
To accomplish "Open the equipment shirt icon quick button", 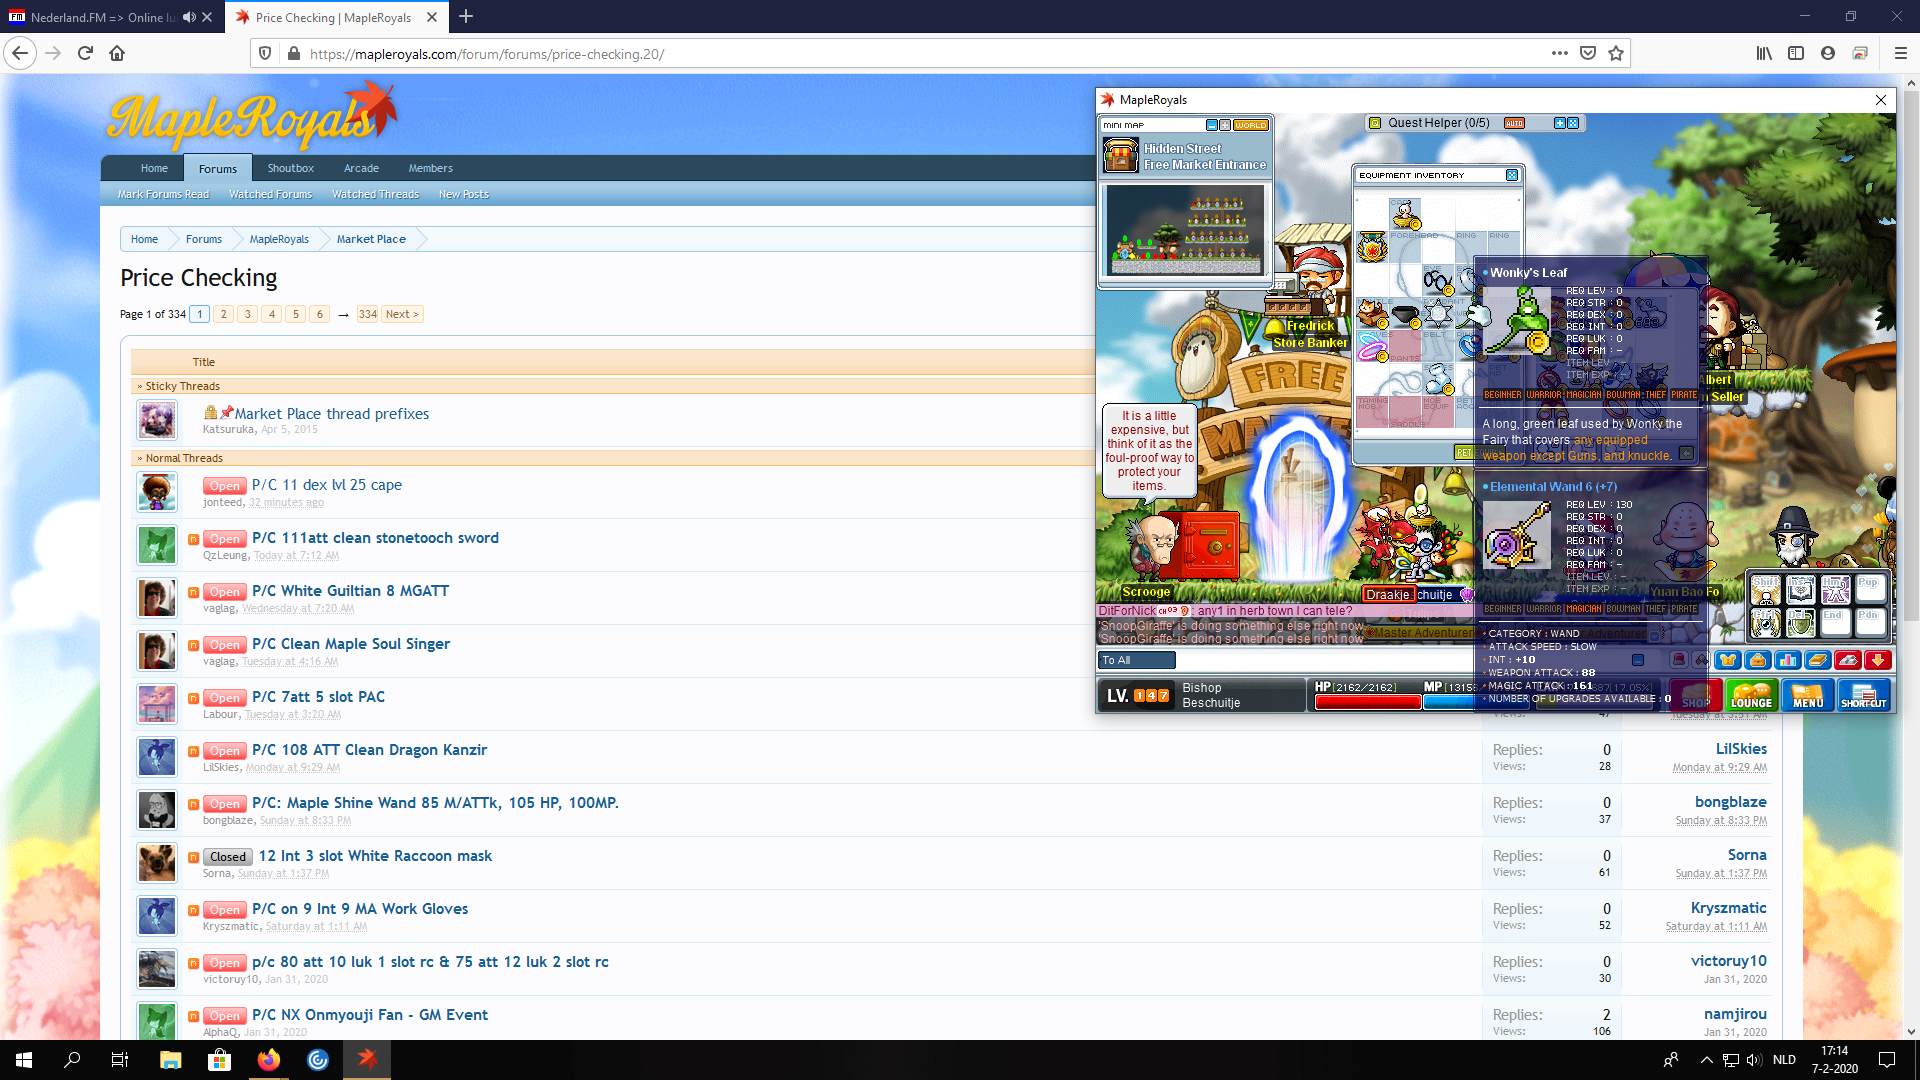I will (x=1727, y=660).
